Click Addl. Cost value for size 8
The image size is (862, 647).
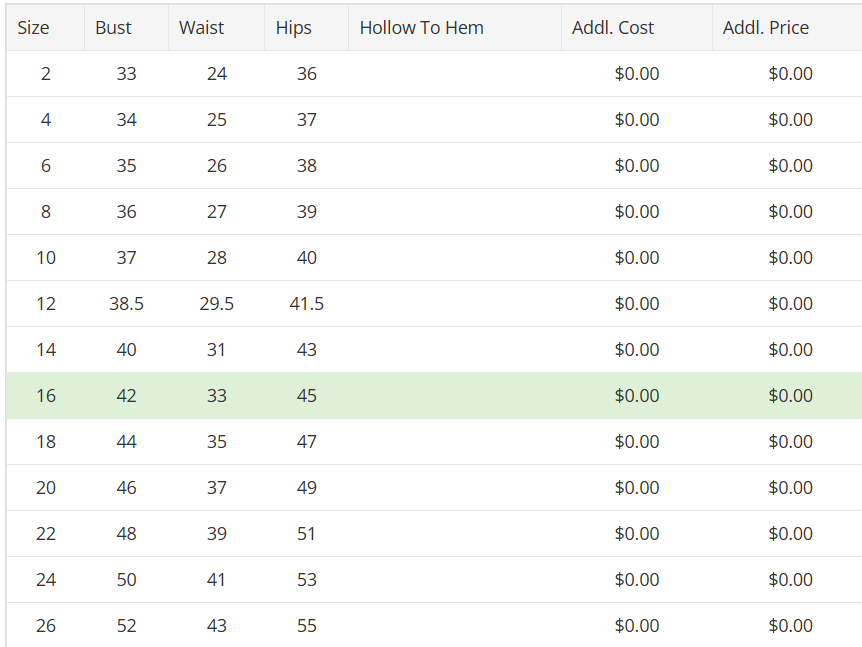637,212
